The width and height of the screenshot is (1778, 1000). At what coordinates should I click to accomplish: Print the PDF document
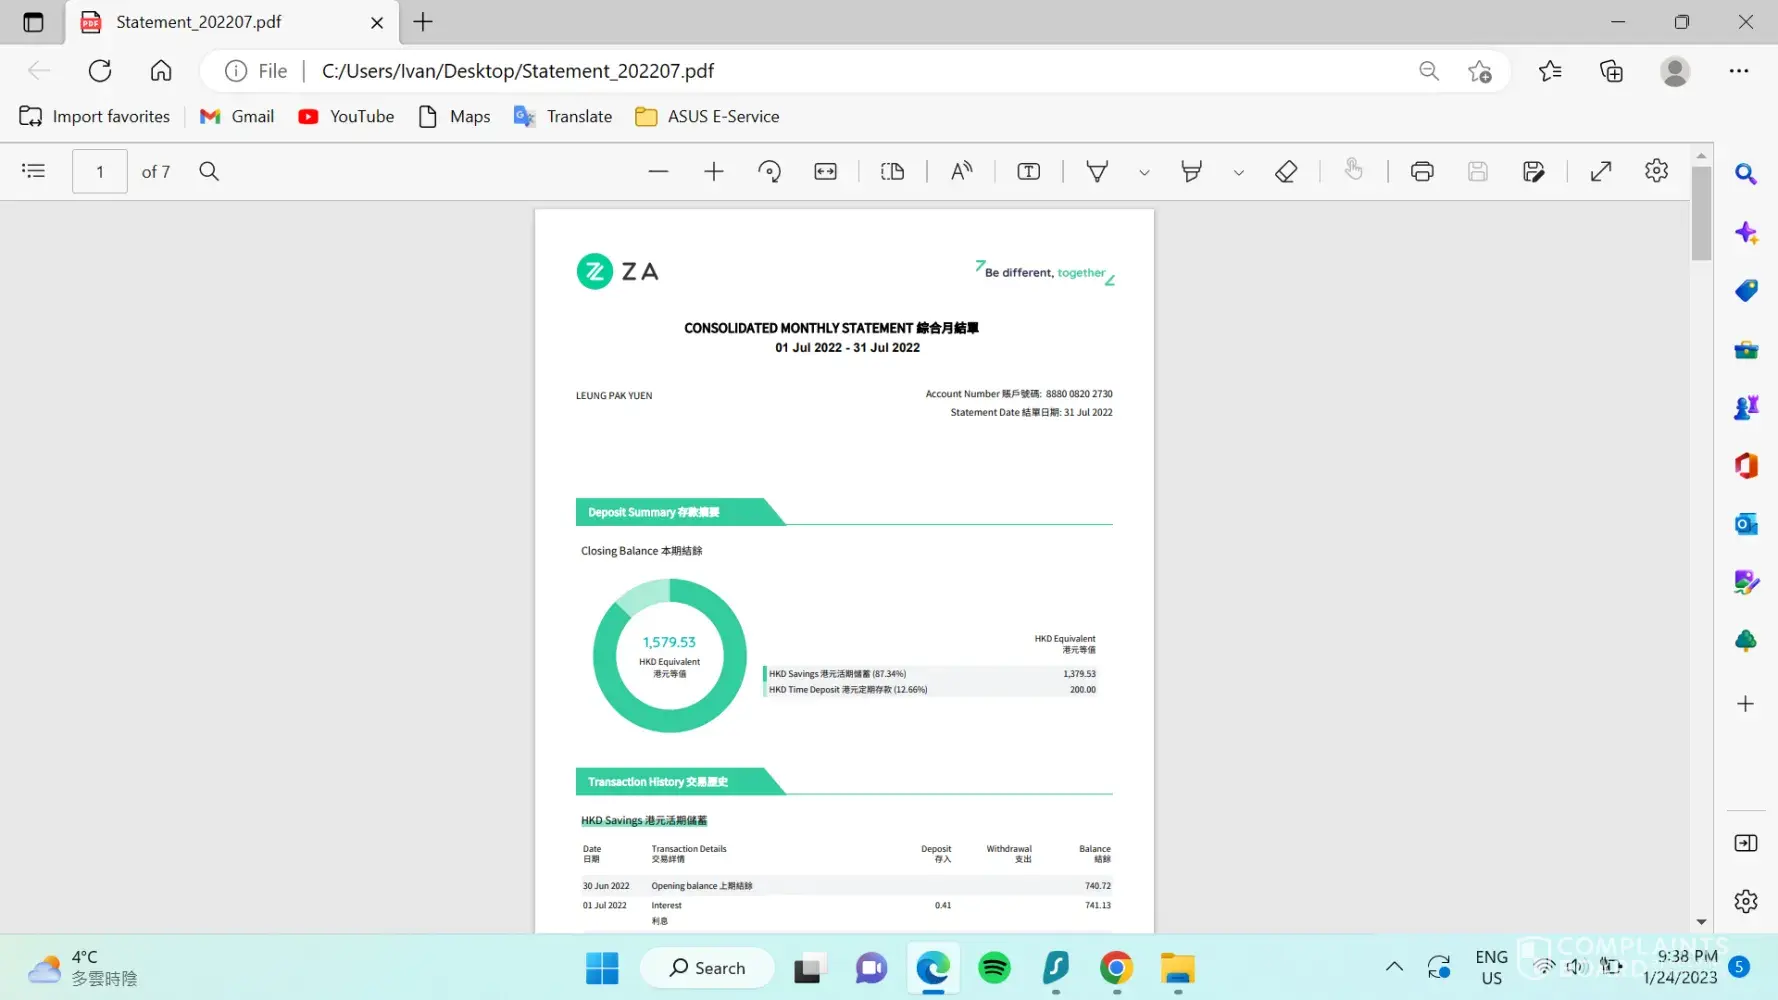click(x=1421, y=171)
